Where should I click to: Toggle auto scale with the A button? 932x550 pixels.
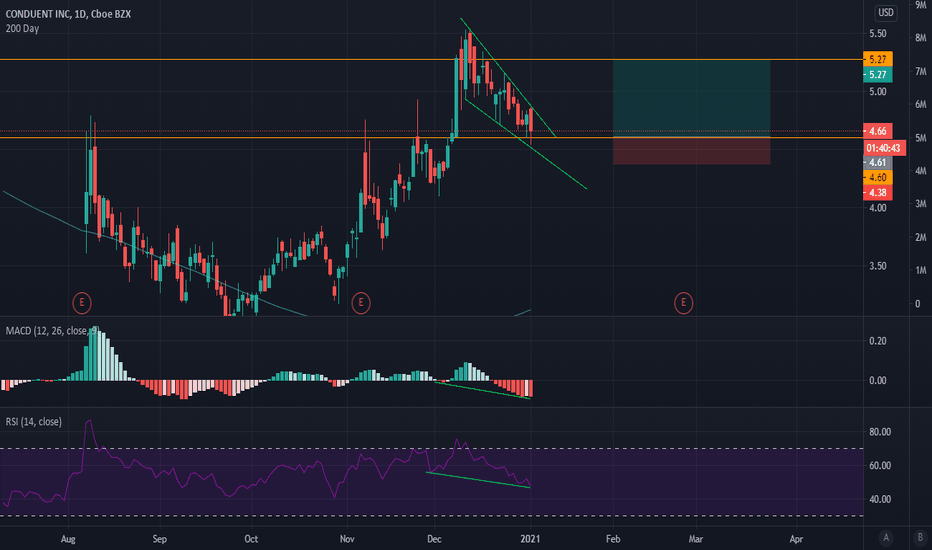click(x=886, y=538)
